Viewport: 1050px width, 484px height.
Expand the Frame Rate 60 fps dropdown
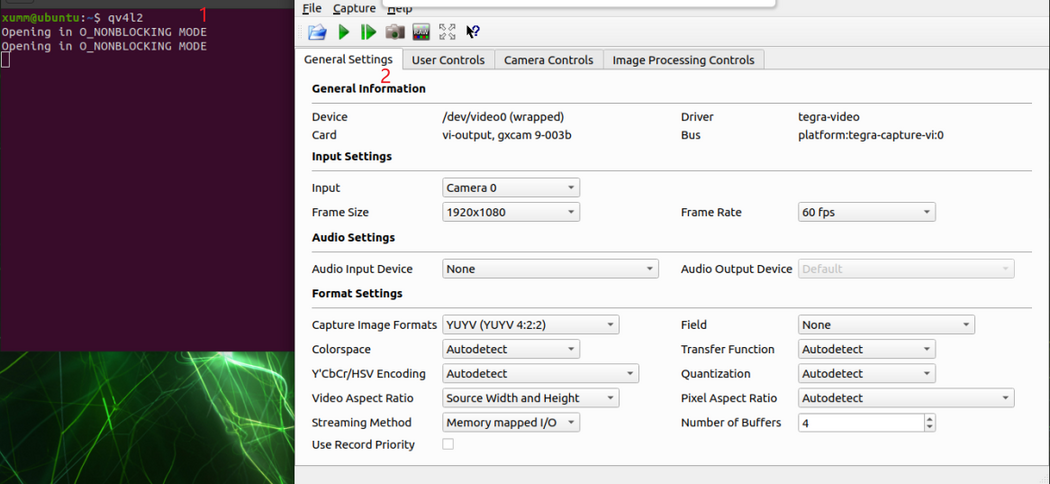coord(867,212)
